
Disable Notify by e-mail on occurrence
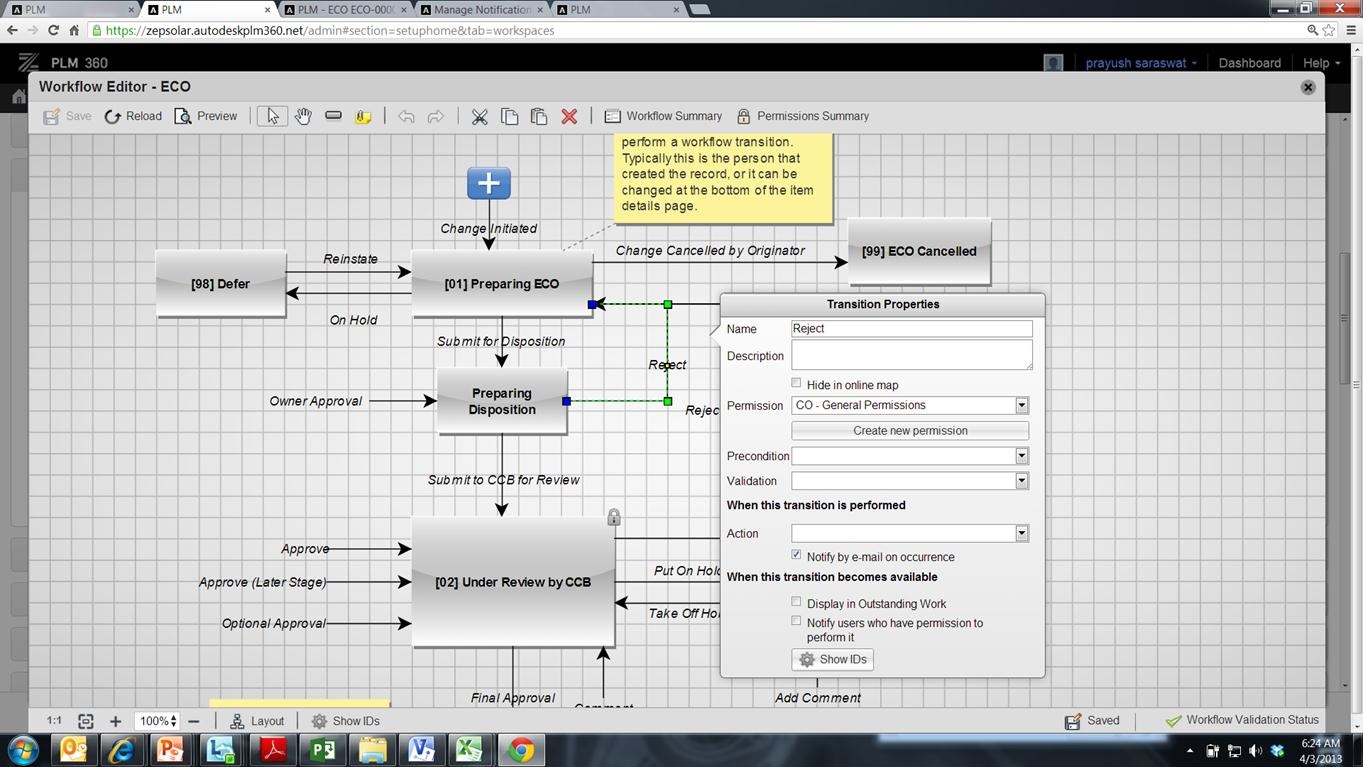(796, 554)
